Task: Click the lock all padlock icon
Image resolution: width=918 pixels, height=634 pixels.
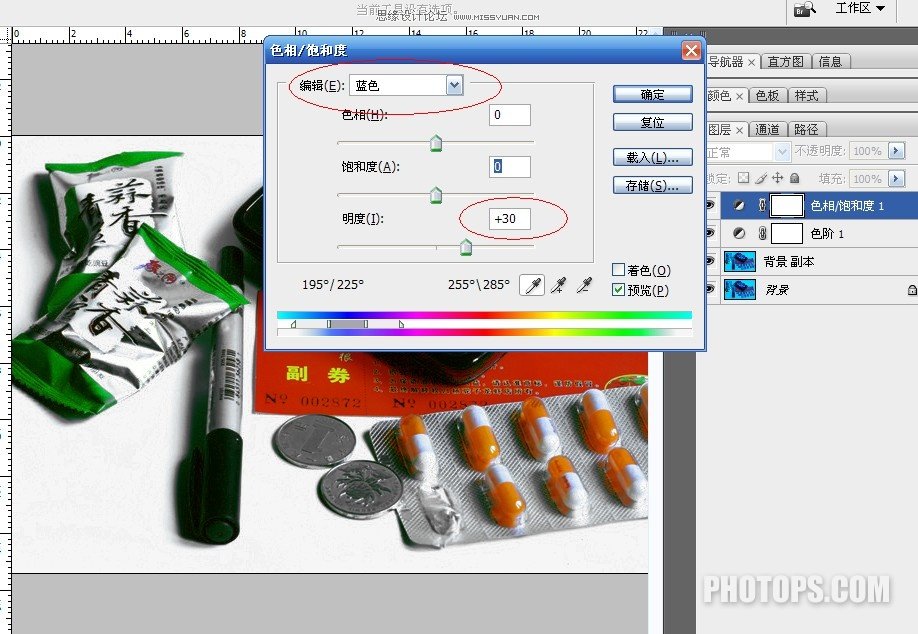Action: click(794, 178)
